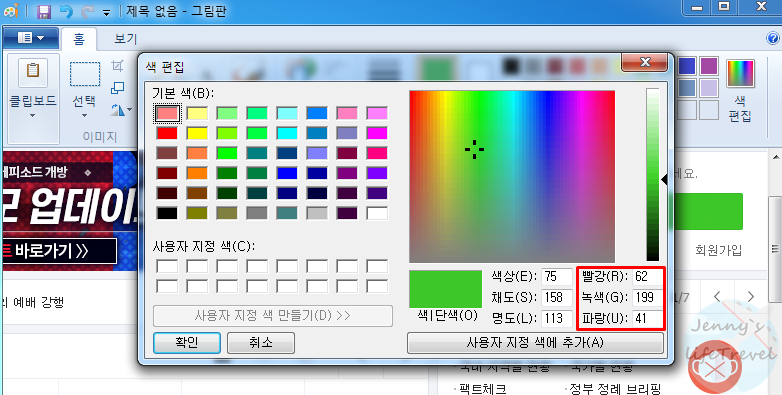Select the bright orange basic color swatch
The image size is (782, 395).
[197, 173]
